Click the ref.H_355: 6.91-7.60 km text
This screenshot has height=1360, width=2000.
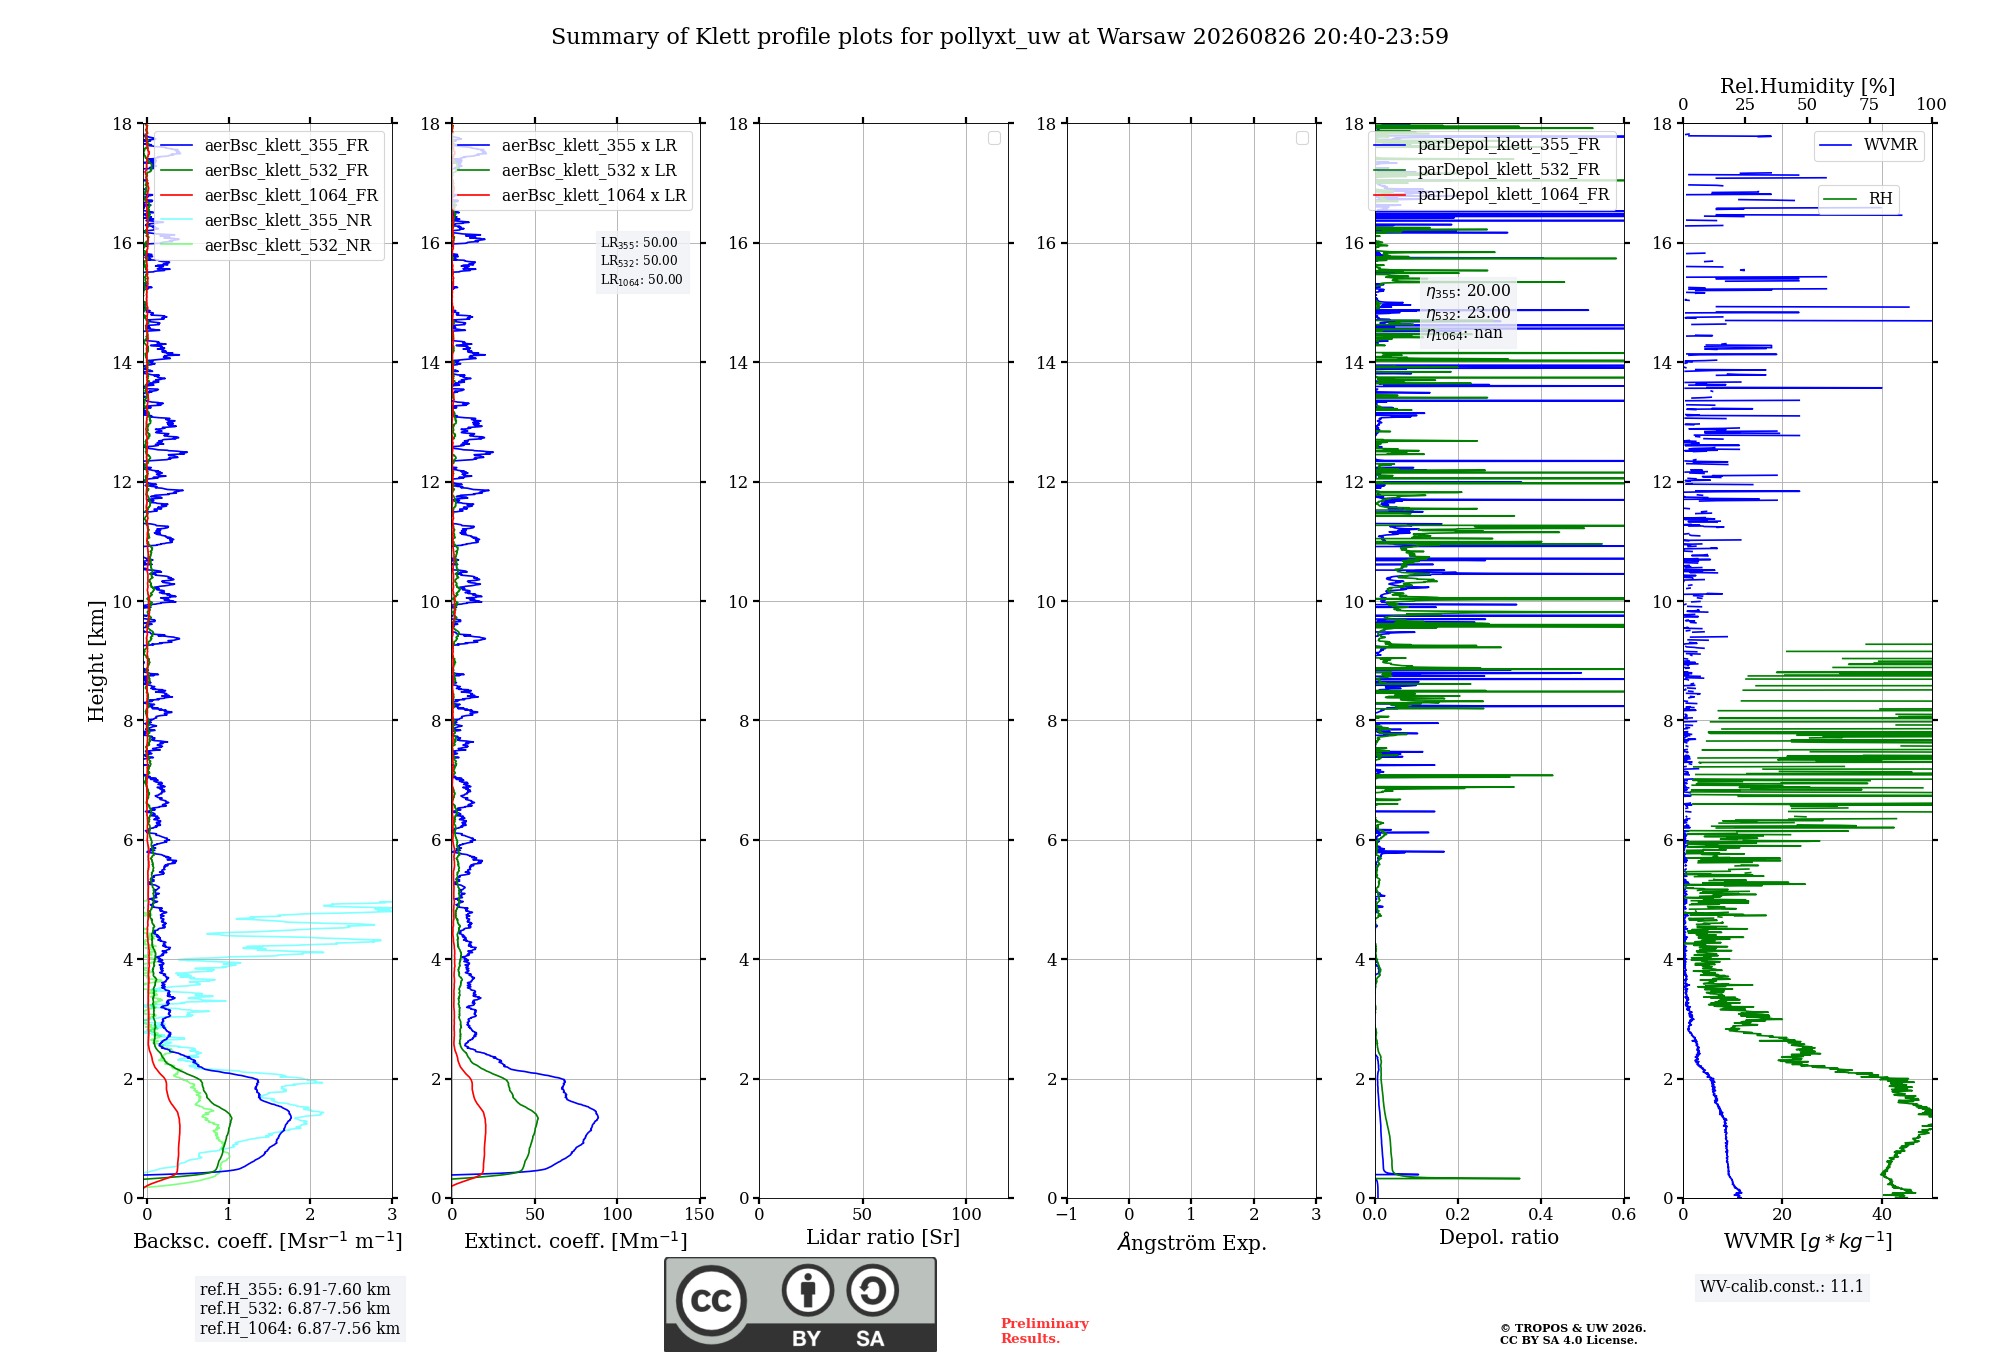point(295,1290)
